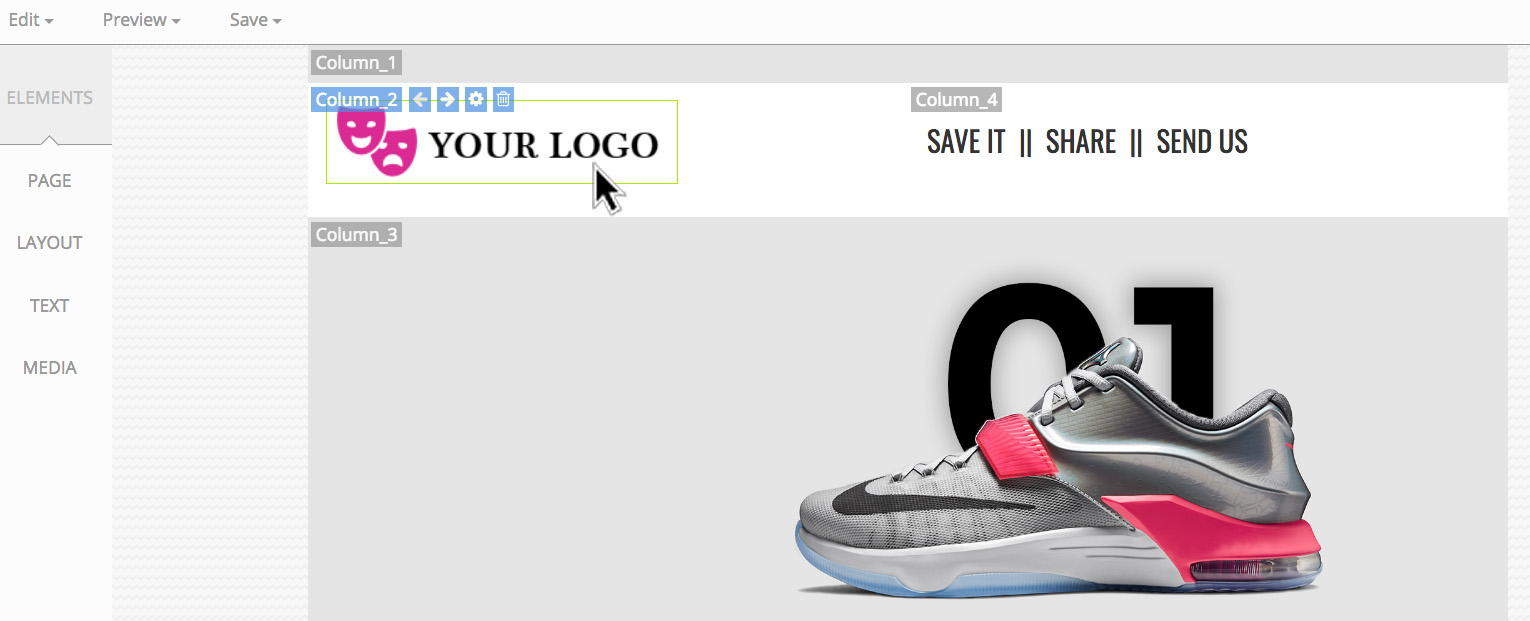Open the PAGE sidebar tab
This screenshot has width=1530, height=621.
point(50,181)
